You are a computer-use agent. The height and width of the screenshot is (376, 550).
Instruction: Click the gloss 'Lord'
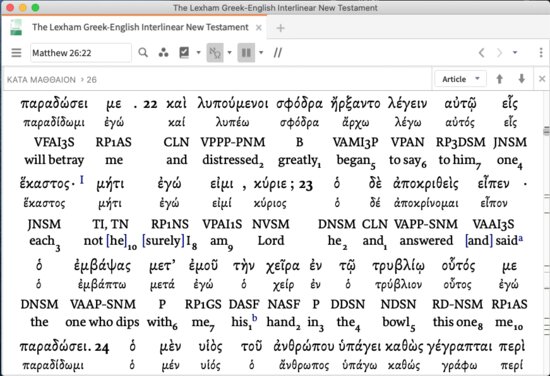tap(270, 241)
